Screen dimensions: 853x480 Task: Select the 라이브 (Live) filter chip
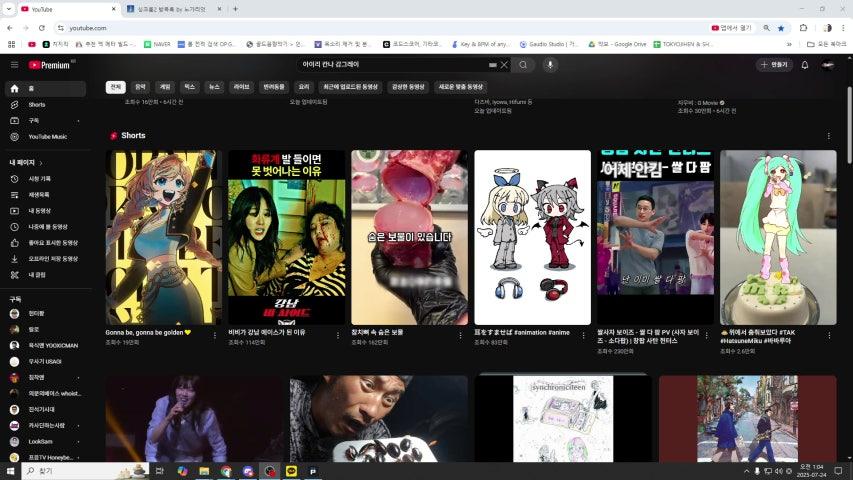point(242,87)
